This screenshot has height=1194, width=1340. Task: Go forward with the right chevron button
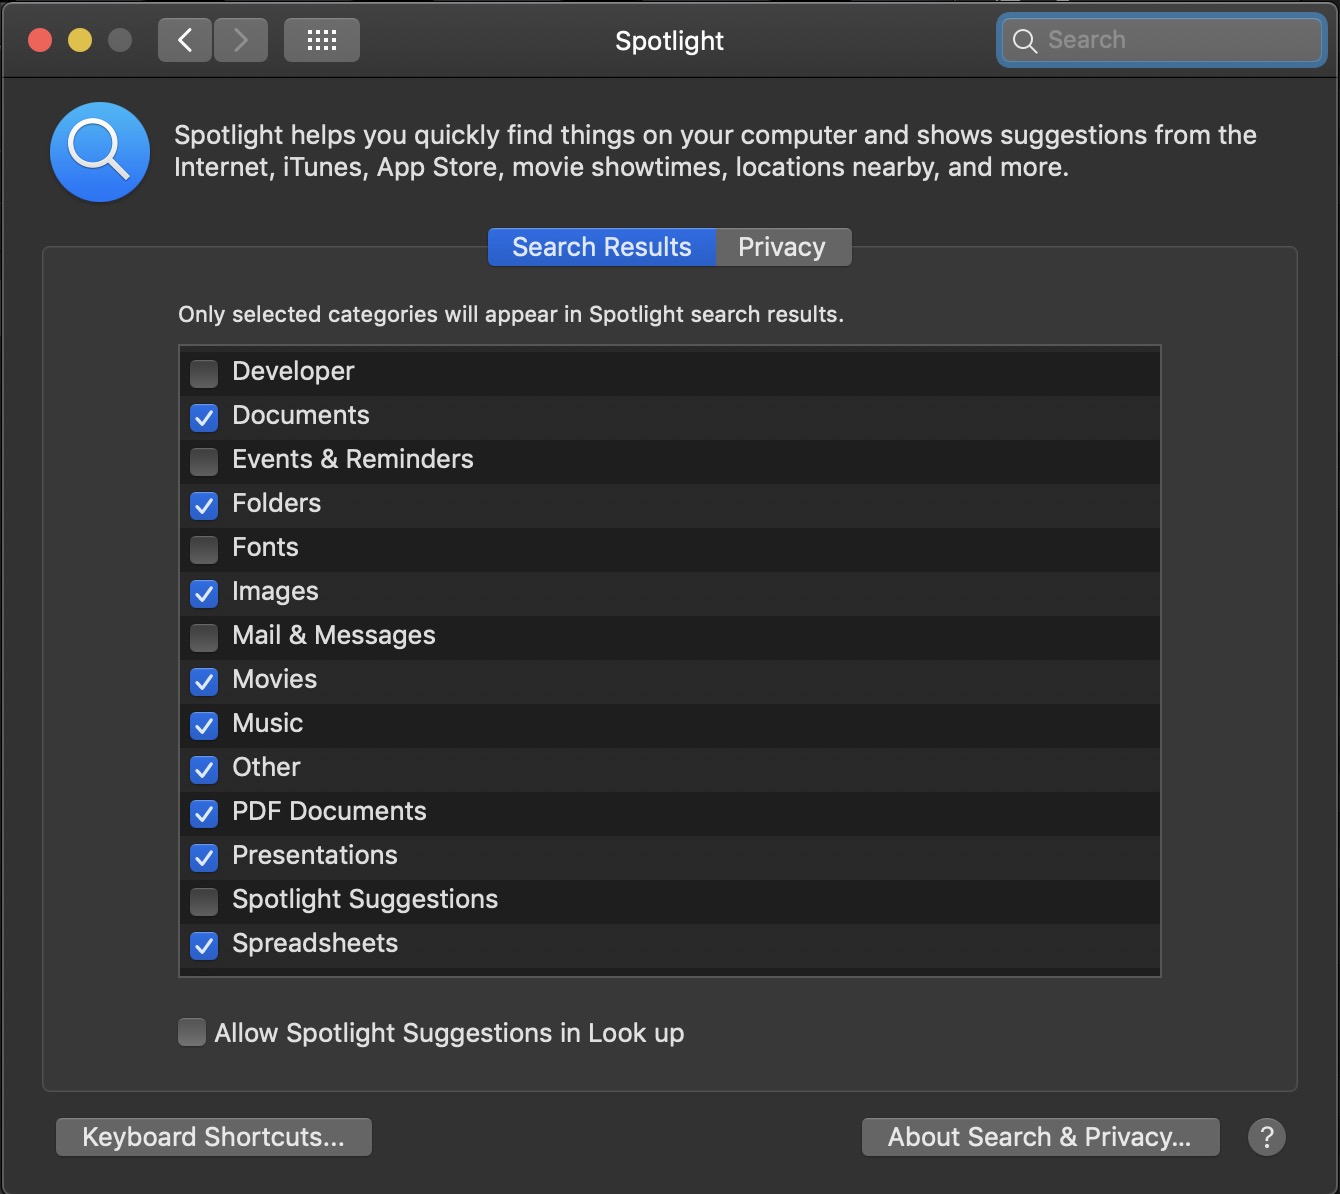(241, 40)
